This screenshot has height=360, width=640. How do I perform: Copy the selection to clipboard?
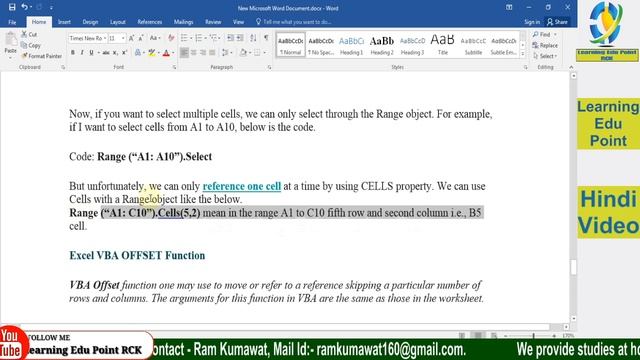31,45
